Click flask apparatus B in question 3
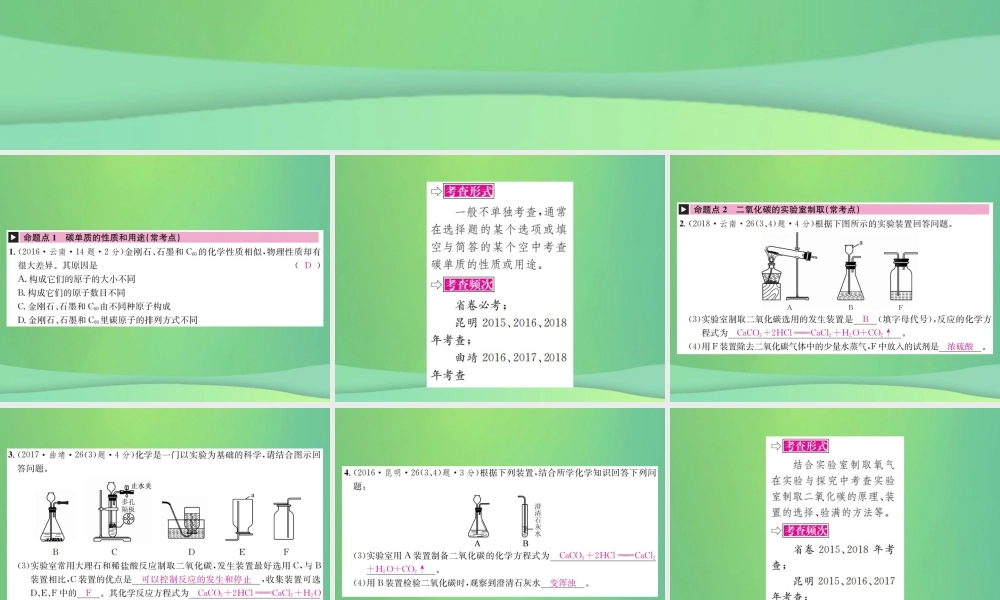 pos(55,517)
